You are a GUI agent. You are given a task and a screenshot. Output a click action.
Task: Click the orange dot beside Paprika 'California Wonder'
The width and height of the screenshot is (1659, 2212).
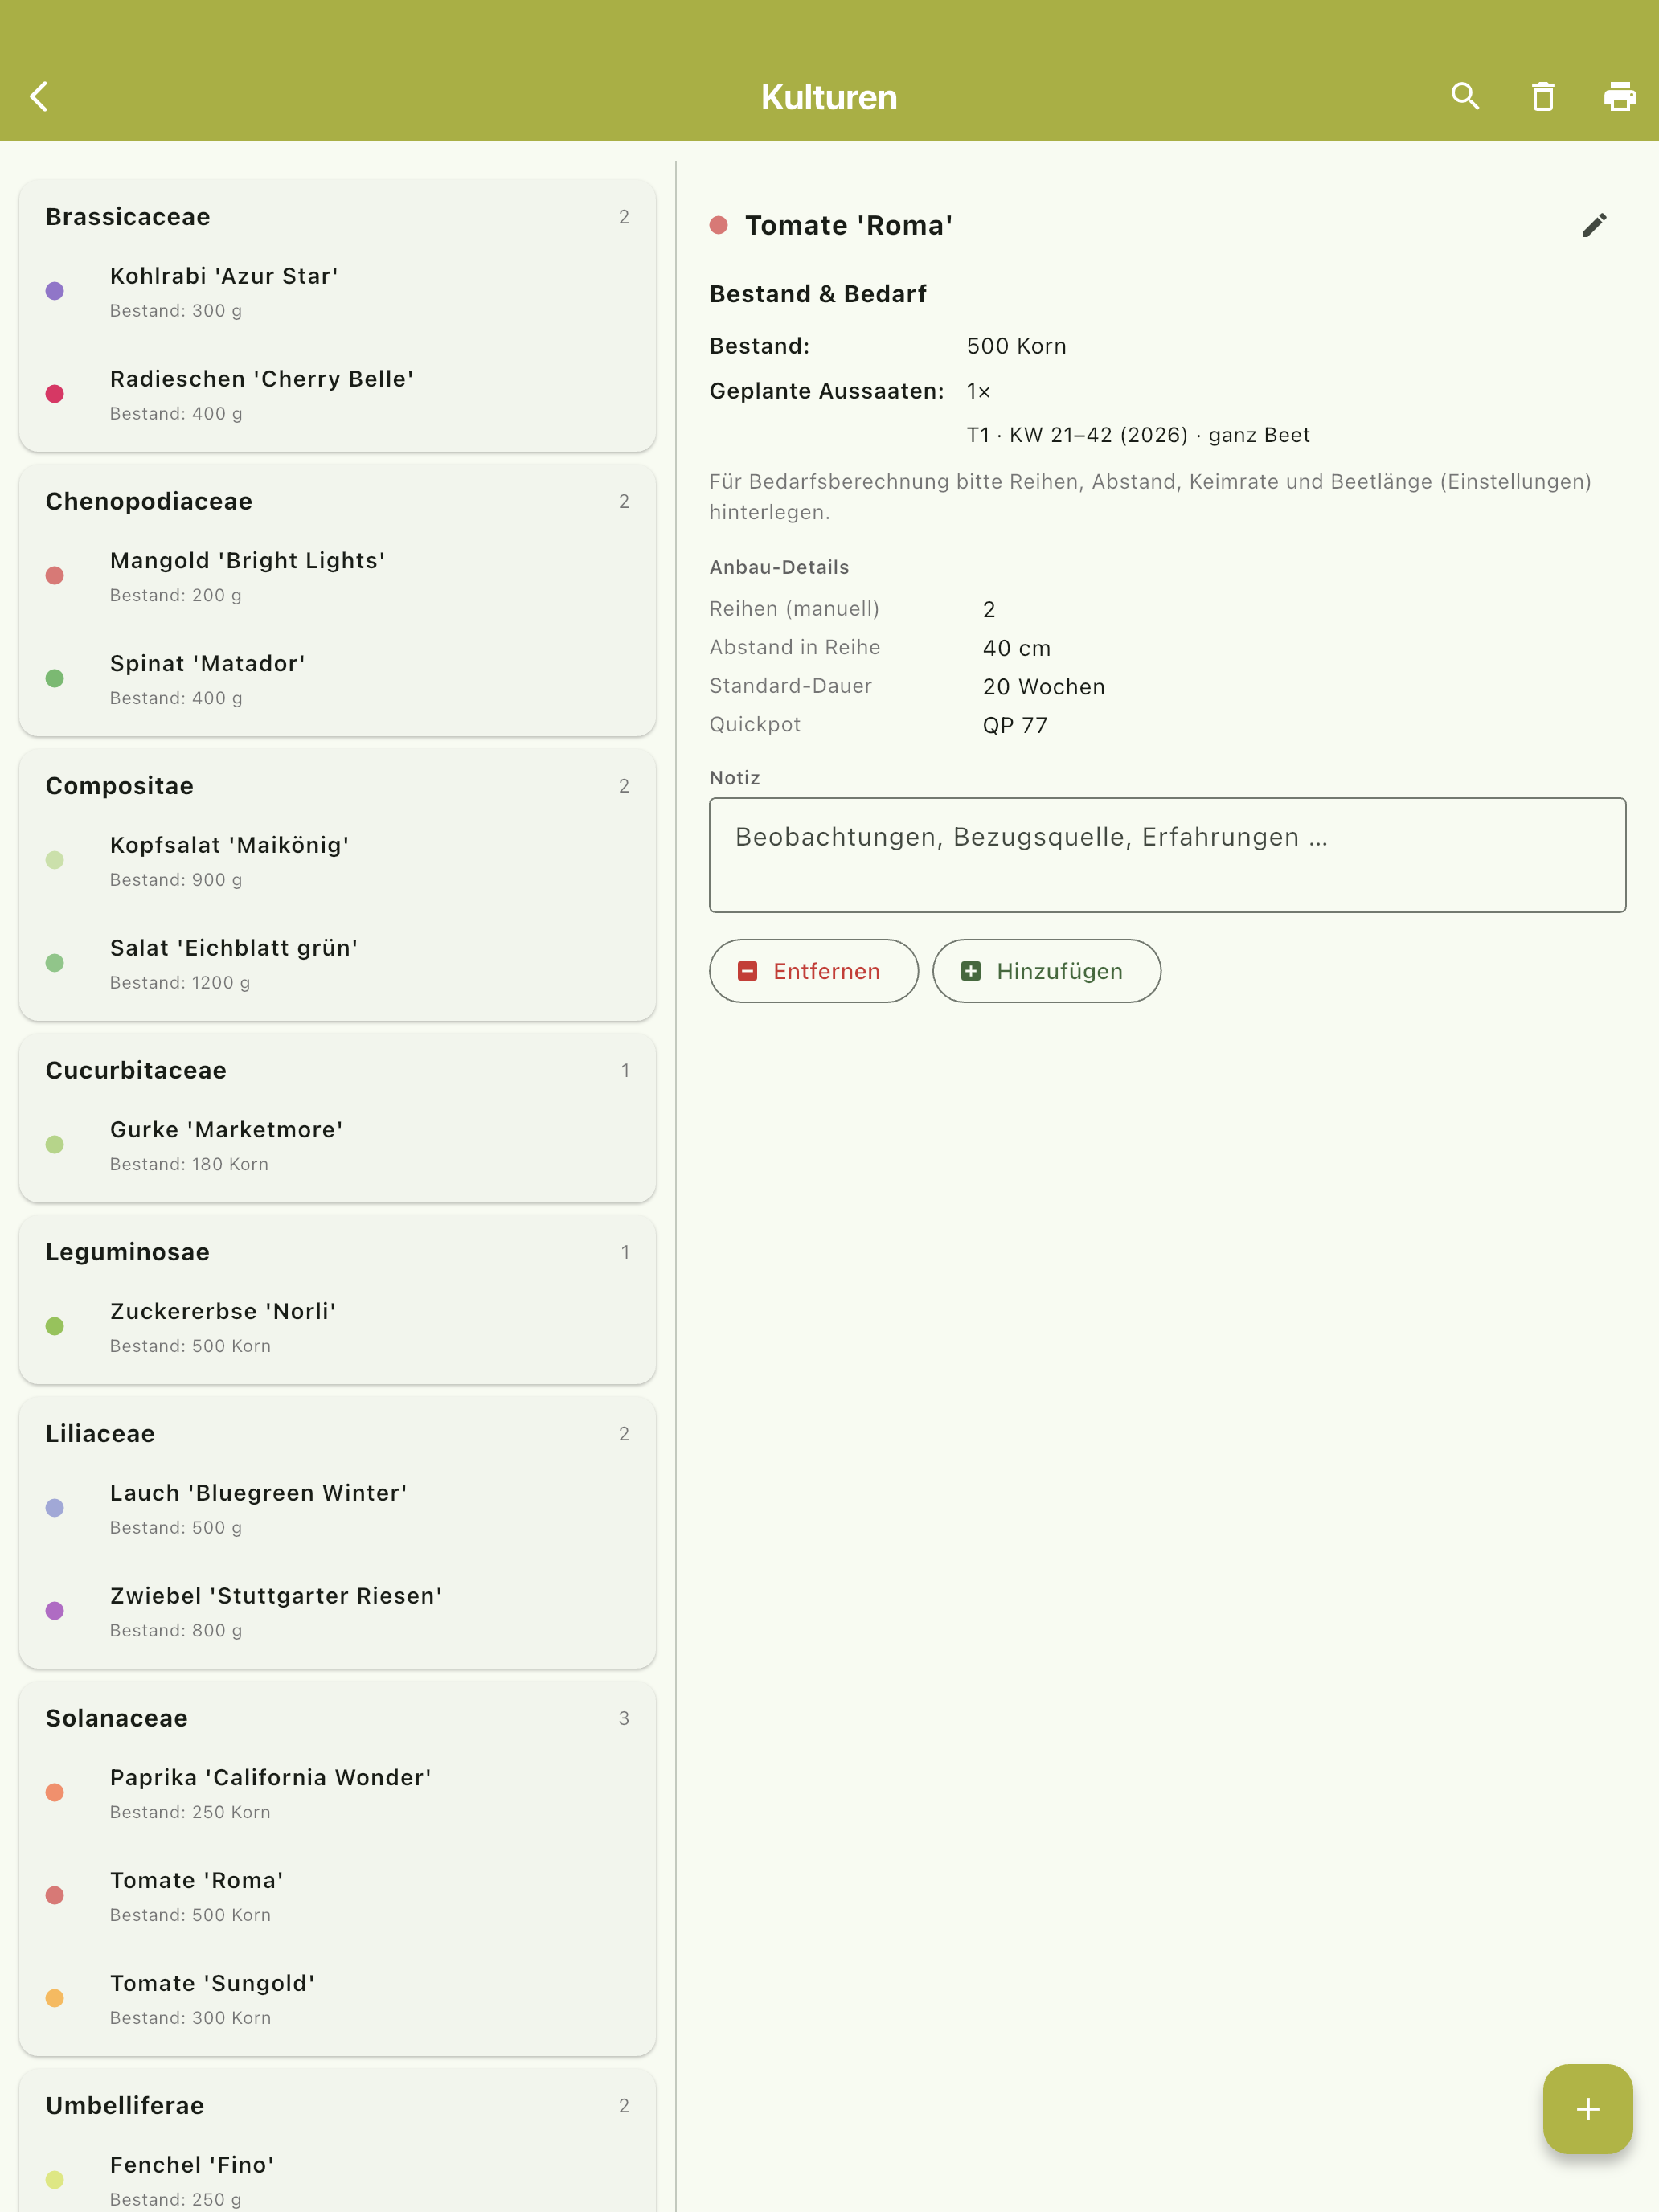(x=55, y=1792)
